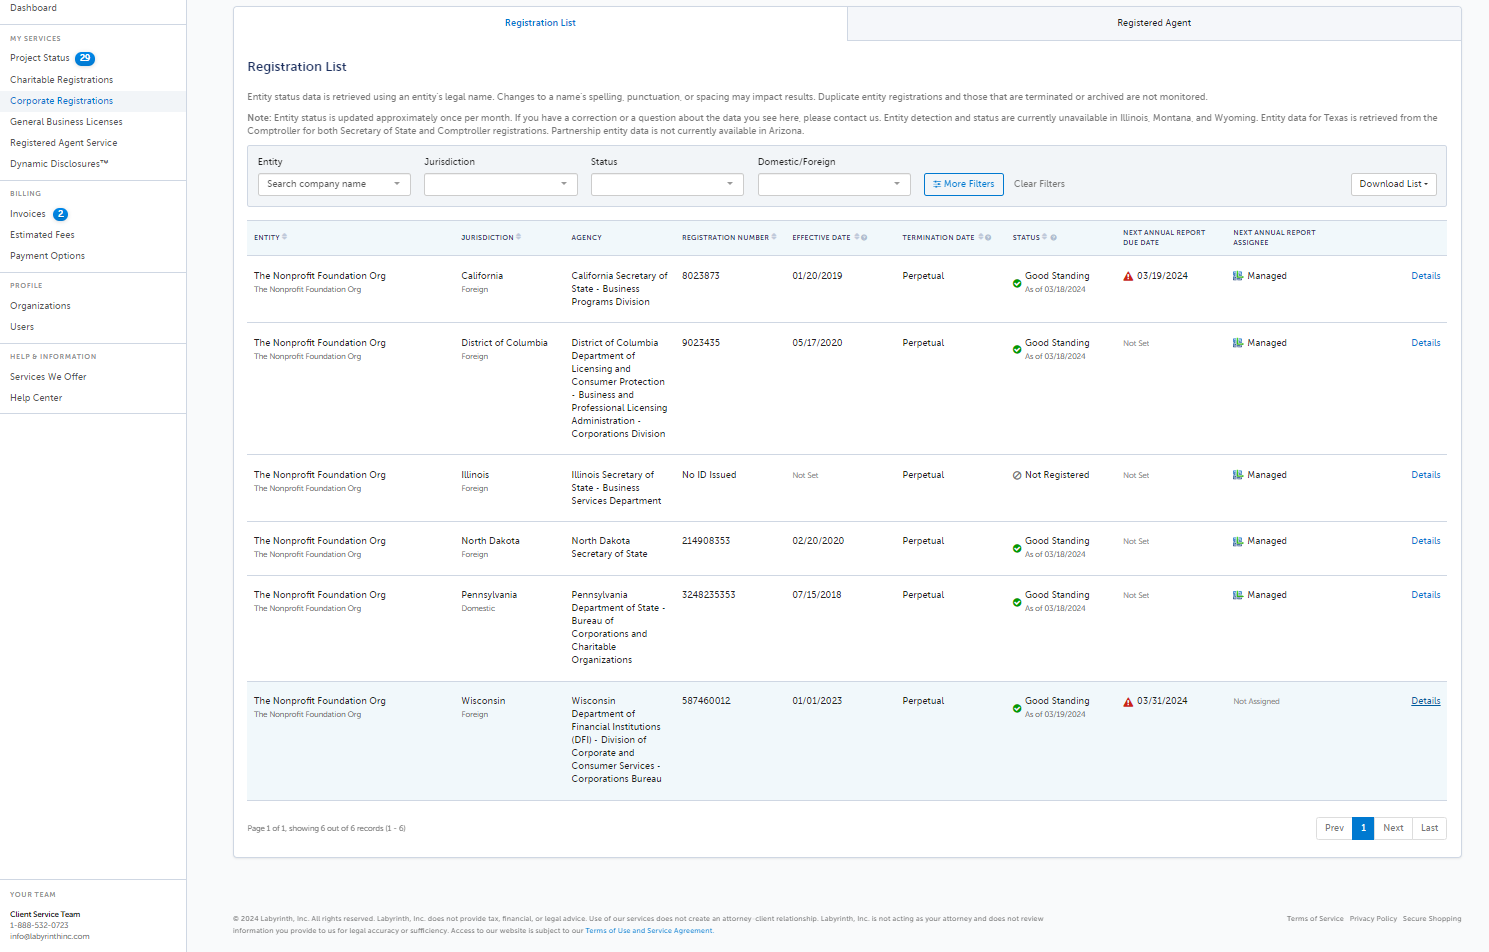Open the Domestic/Foreign filter dropdown

point(834,184)
